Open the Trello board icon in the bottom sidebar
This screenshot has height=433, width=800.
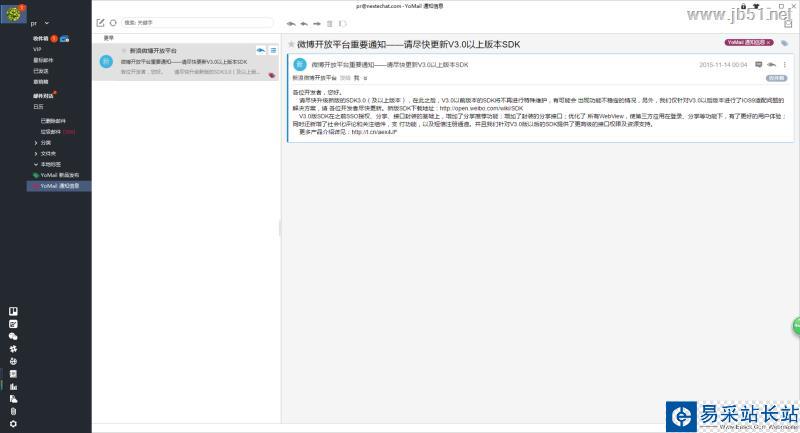(13, 311)
